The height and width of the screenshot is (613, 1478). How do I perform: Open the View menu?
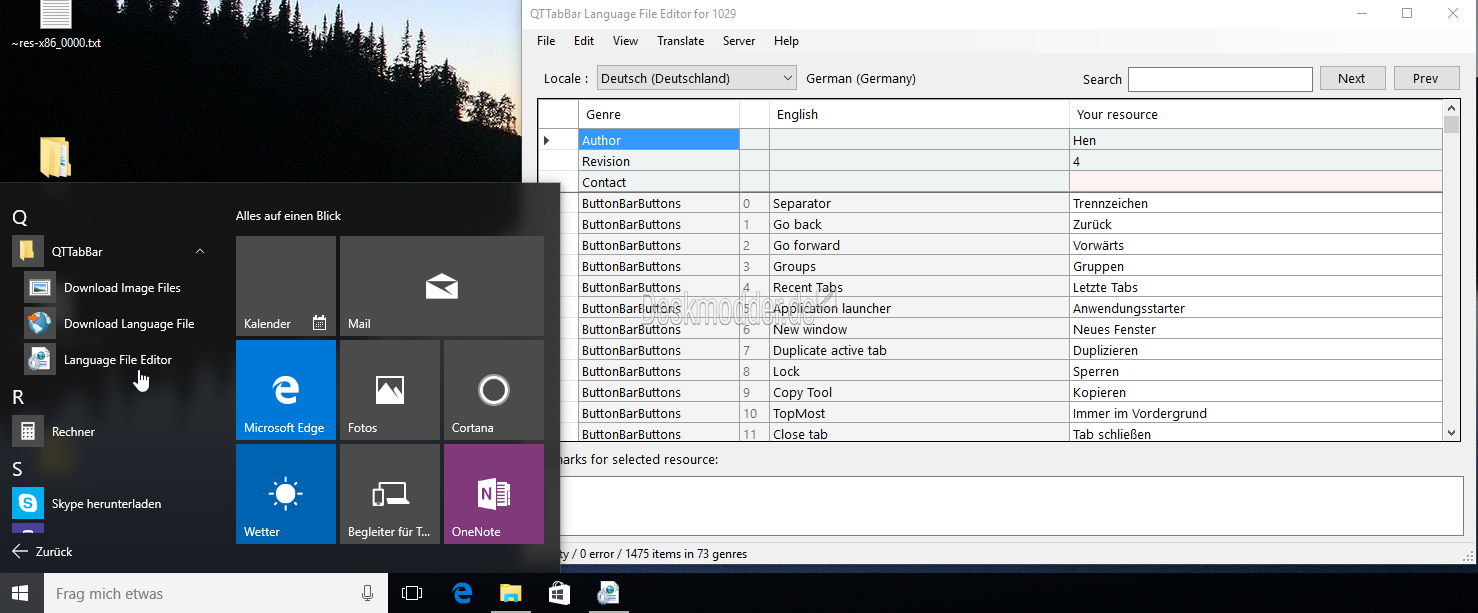point(625,41)
